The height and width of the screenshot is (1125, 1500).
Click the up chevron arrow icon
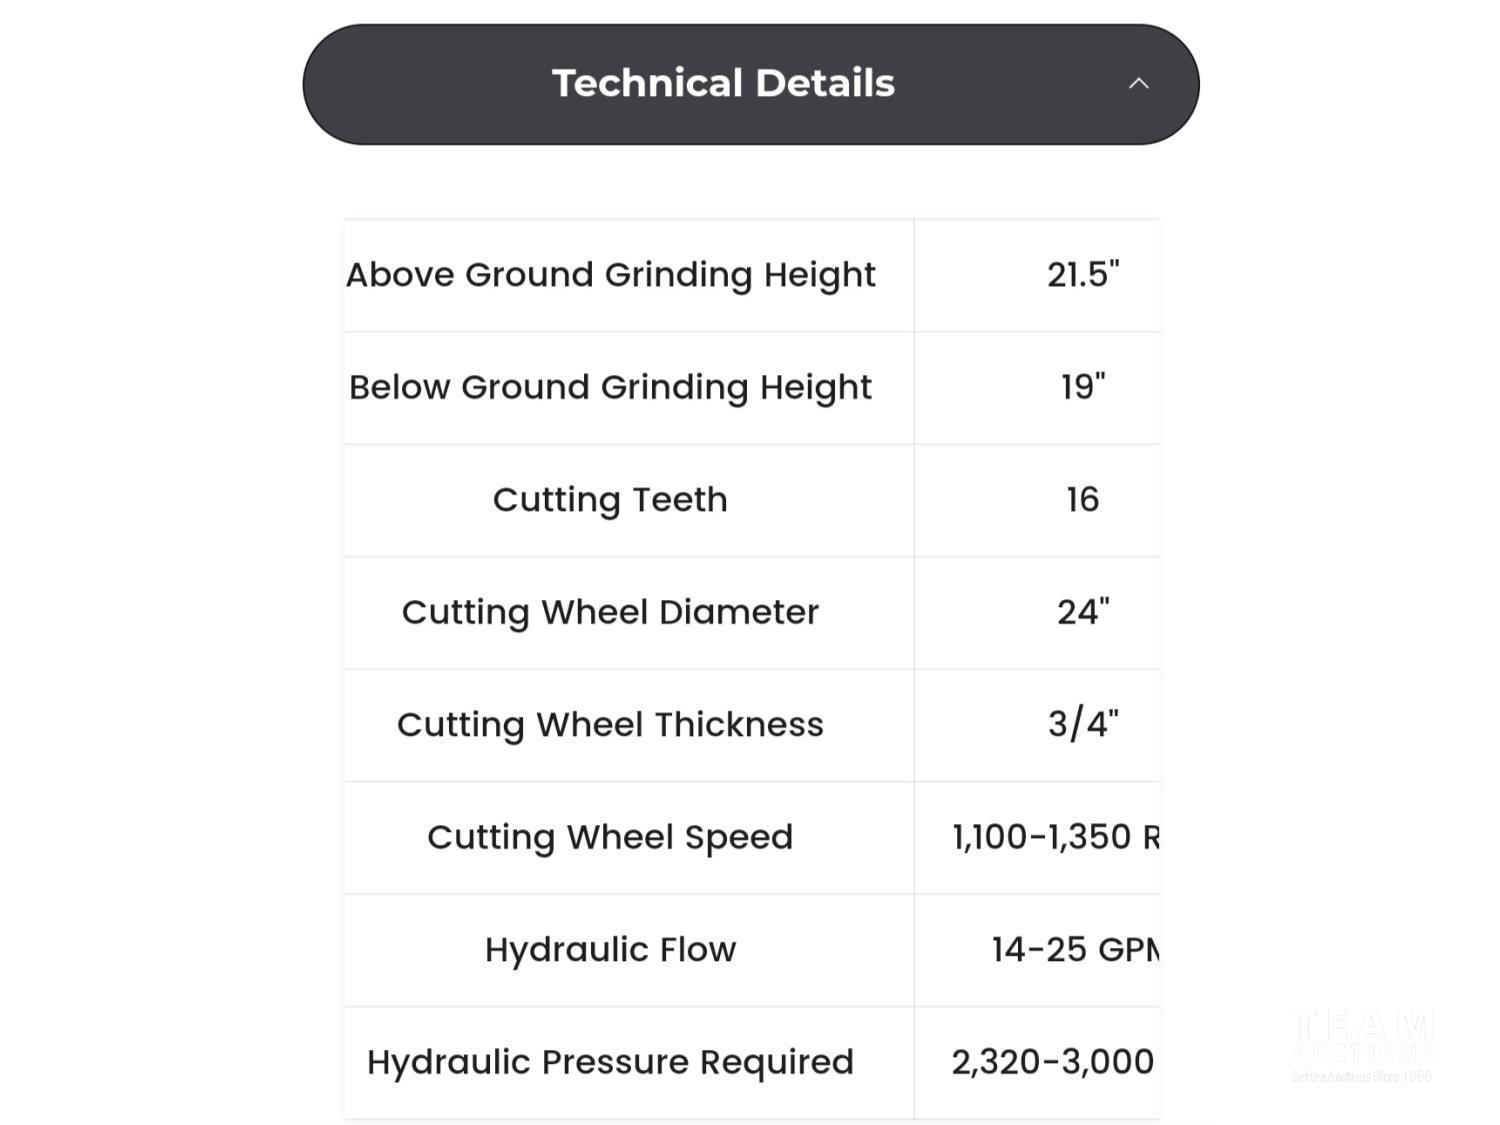point(1138,84)
